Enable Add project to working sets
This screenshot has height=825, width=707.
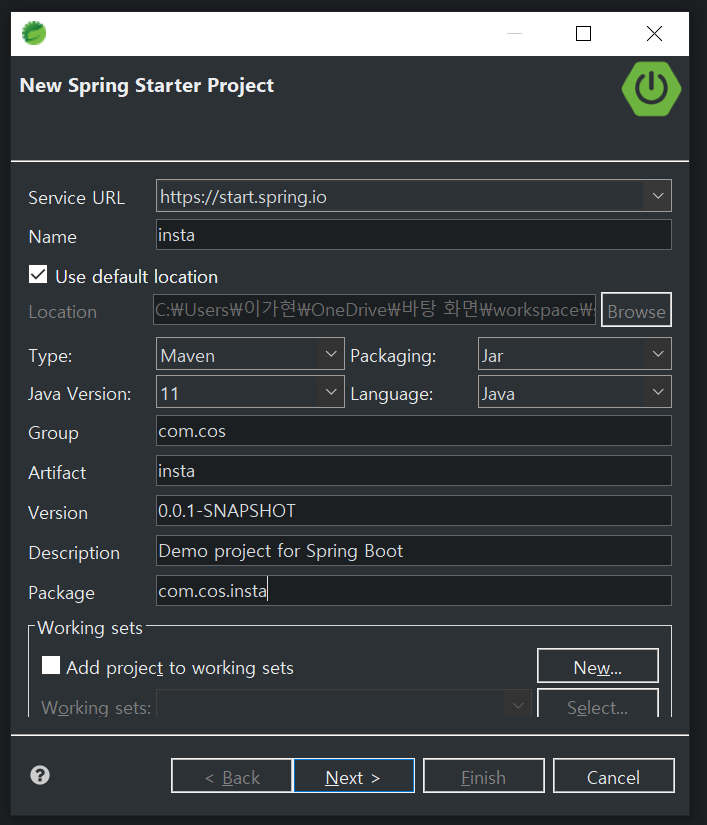[x=51, y=665]
